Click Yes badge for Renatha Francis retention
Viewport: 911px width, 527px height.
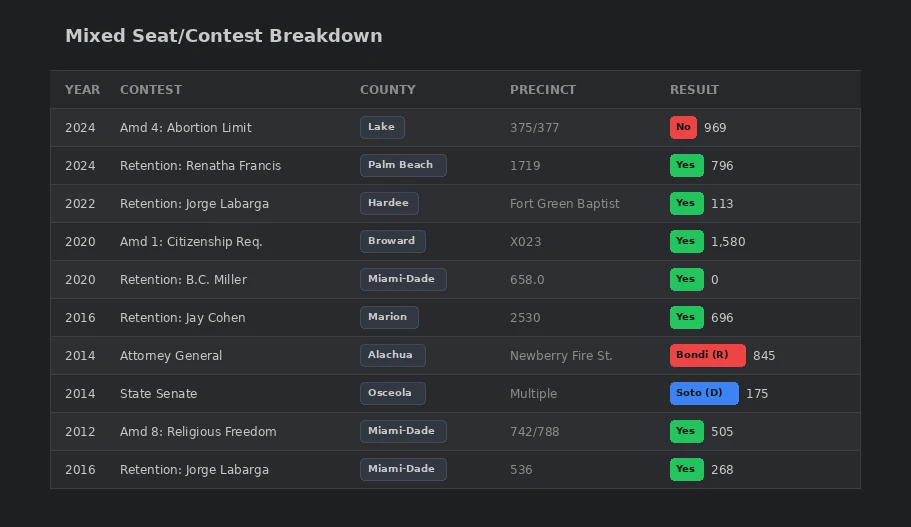pyautogui.click(x=686, y=165)
